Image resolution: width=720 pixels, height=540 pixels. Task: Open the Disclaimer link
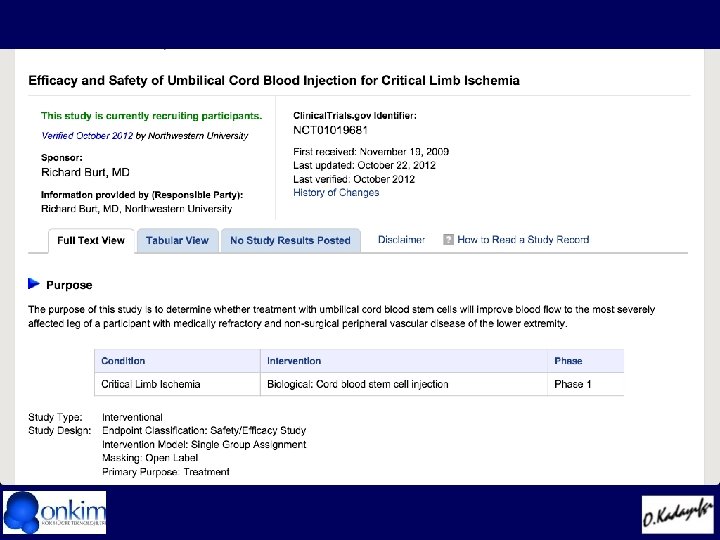[401, 240]
